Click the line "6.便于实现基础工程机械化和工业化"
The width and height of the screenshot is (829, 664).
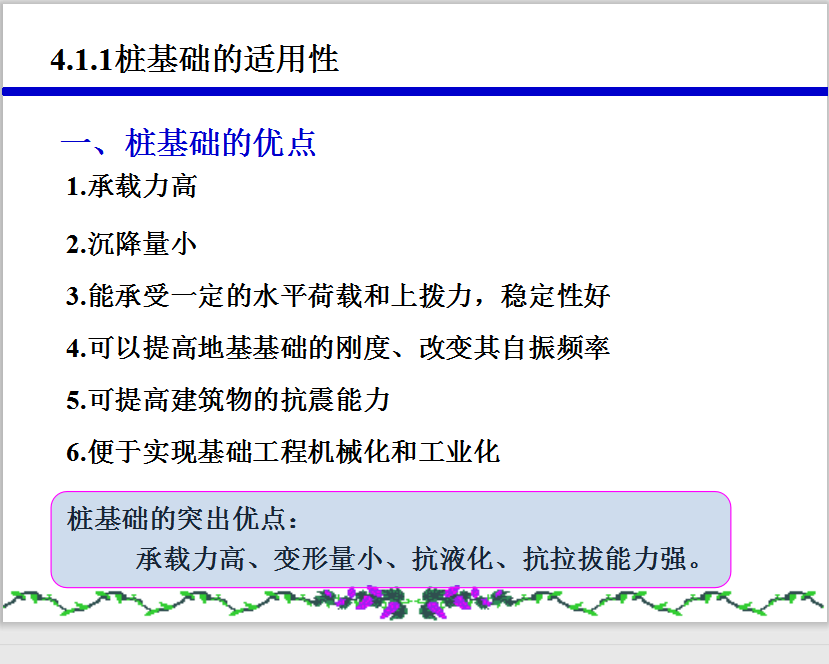point(283,452)
